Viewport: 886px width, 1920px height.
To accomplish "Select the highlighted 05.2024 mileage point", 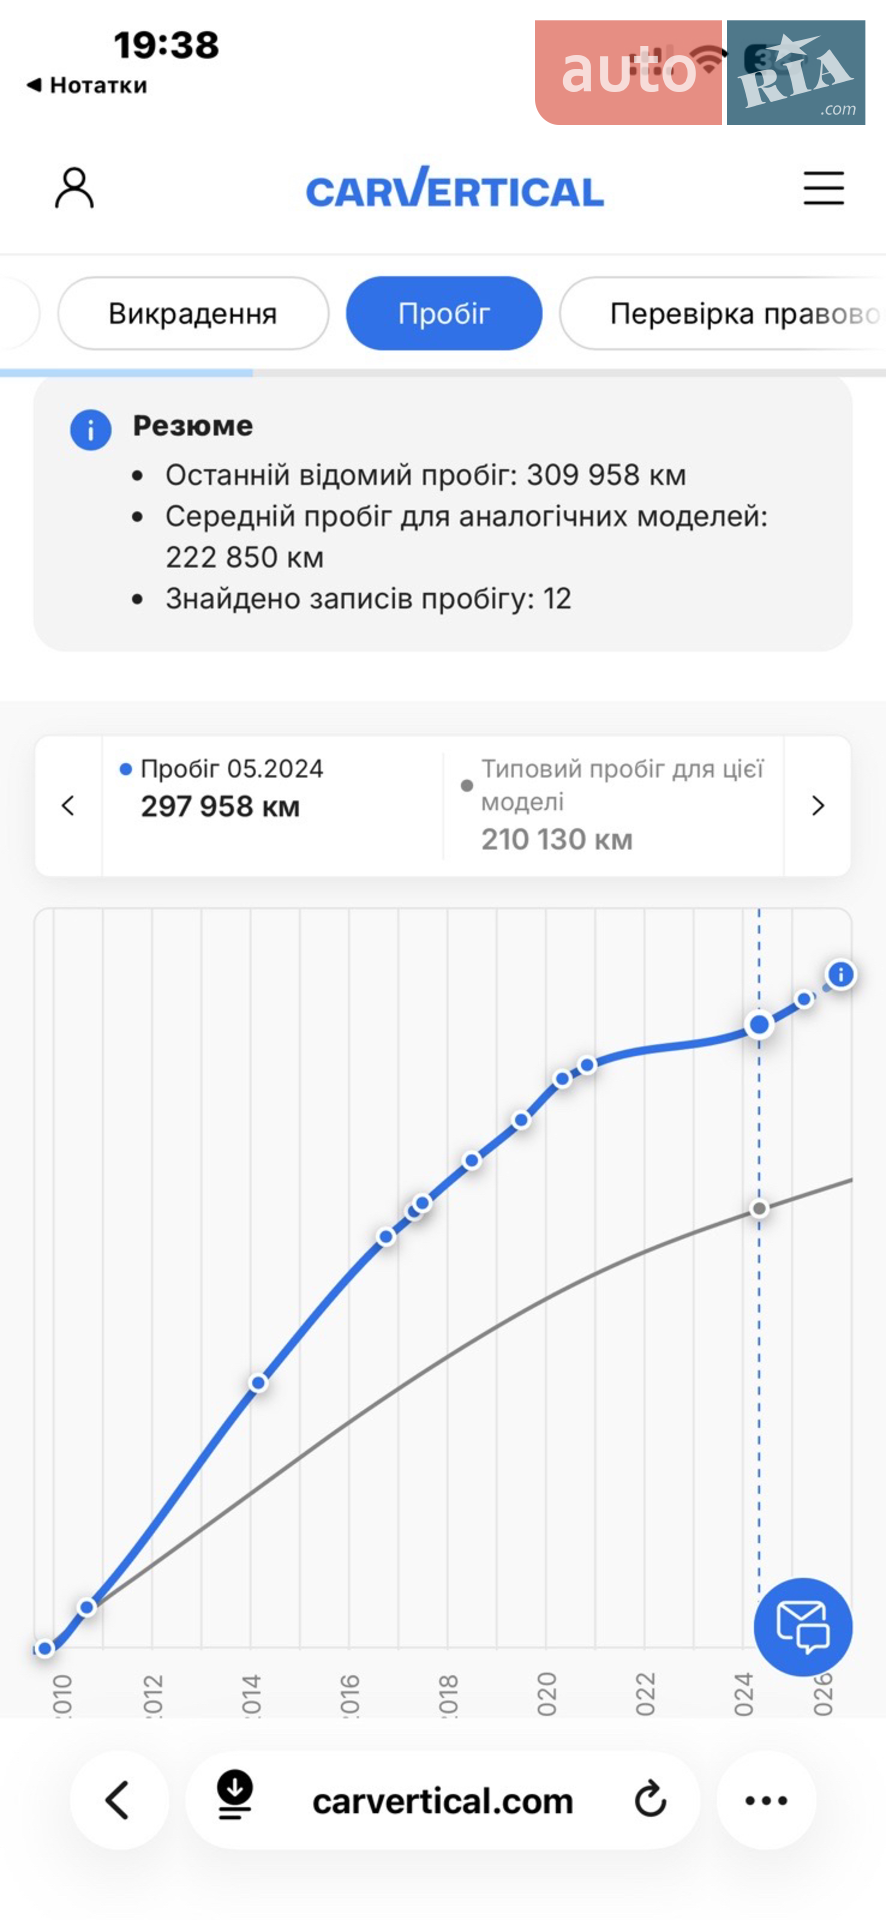I will (x=759, y=1024).
